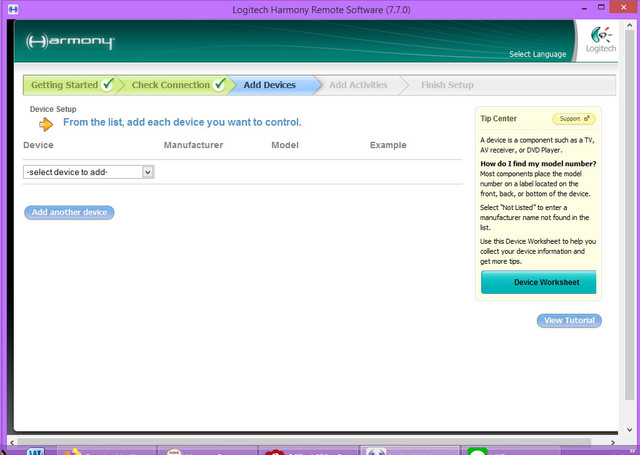Click the "Device" column header

38,145
